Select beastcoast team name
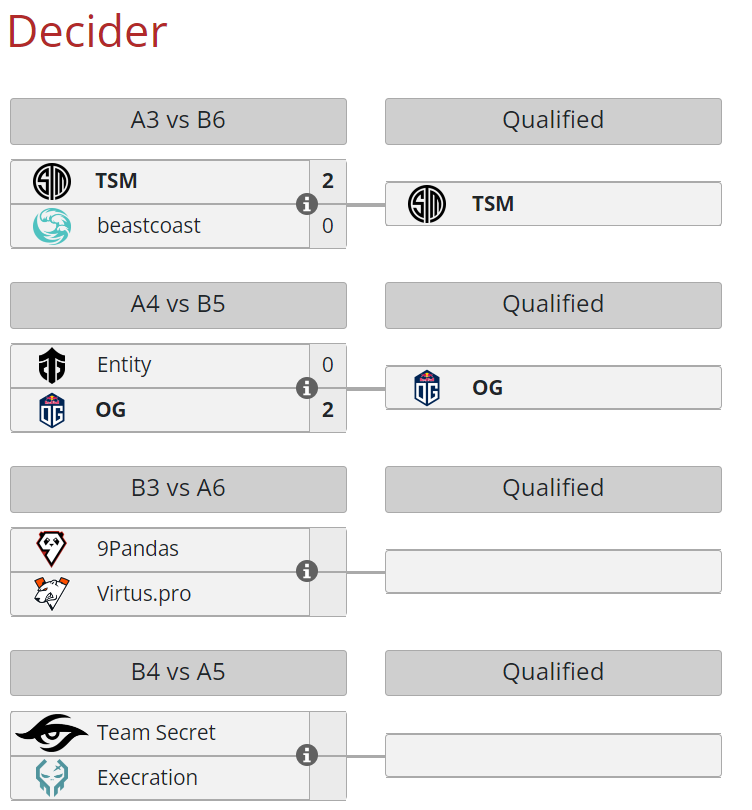This screenshot has height=810, width=752. click(x=149, y=226)
